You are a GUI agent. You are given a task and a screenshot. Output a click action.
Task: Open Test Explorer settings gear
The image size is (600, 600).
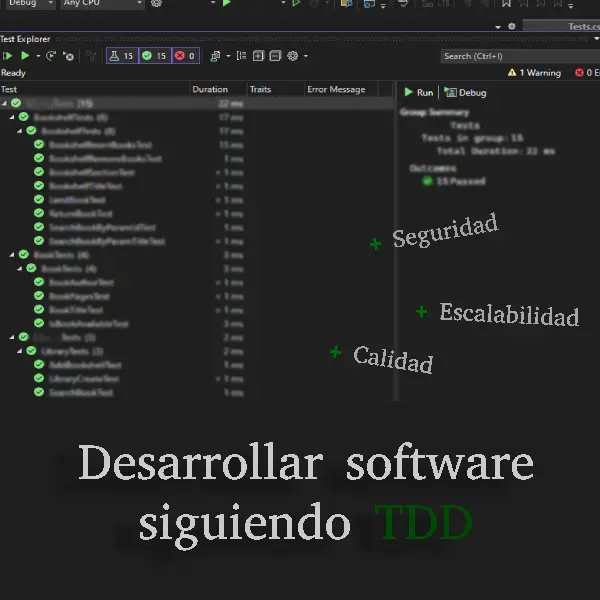293,56
